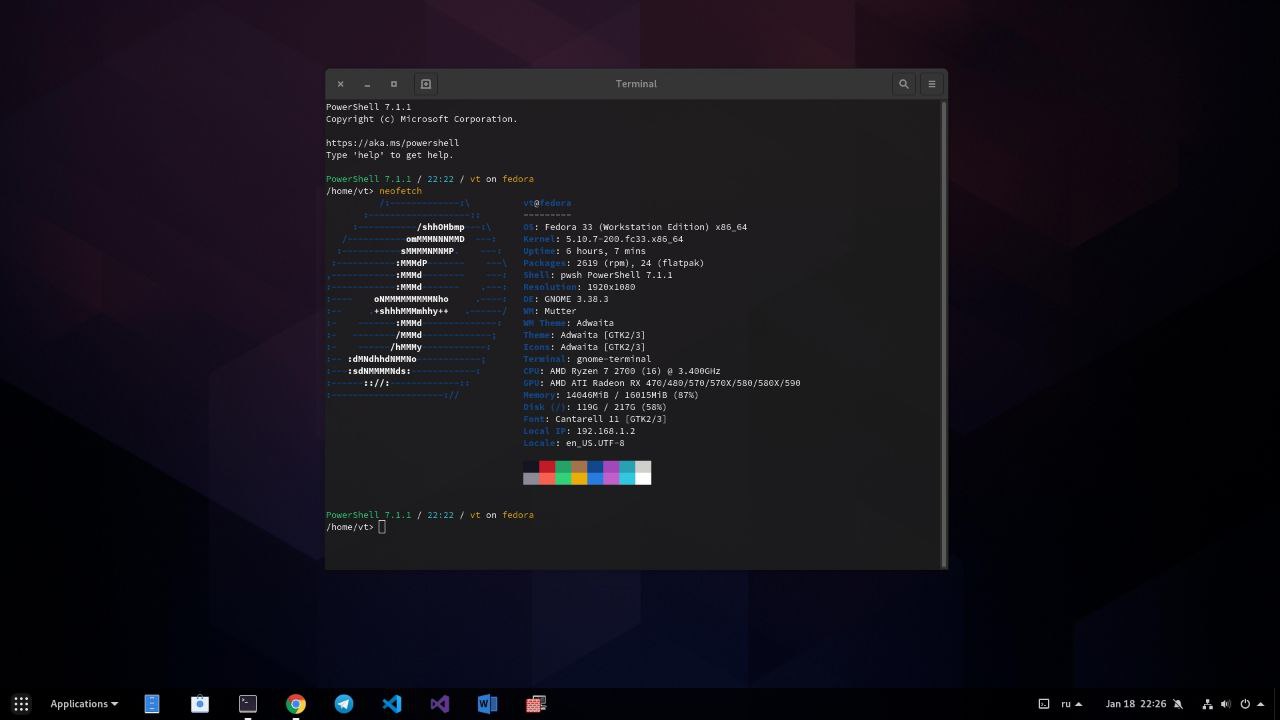
Task: Expand the system menu arrow in tray
Action: pos(1261,704)
